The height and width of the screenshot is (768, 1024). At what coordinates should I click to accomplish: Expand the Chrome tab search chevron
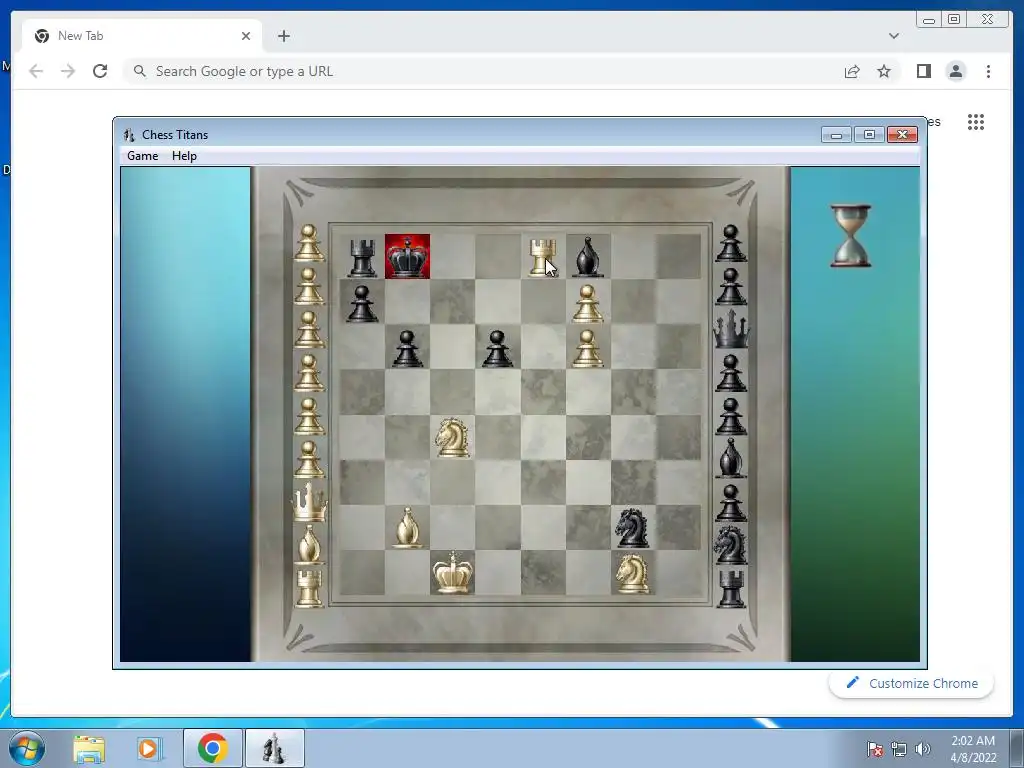[x=893, y=36]
